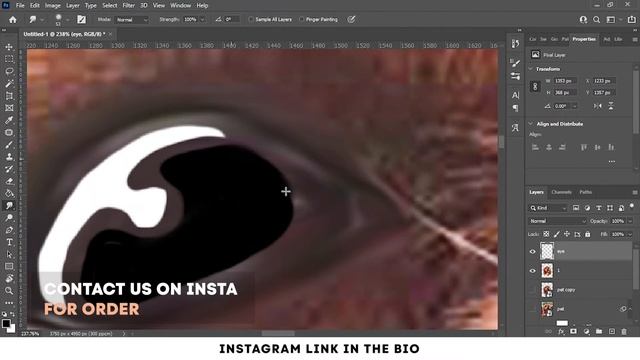Add layer style fx button
640x360 pixels.
(x=561, y=331)
